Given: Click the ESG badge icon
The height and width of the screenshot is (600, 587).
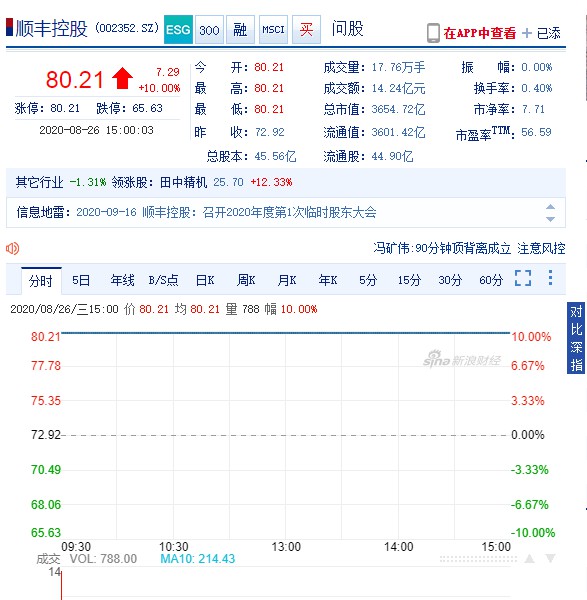Looking at the screenshot, I should [178, 29].
